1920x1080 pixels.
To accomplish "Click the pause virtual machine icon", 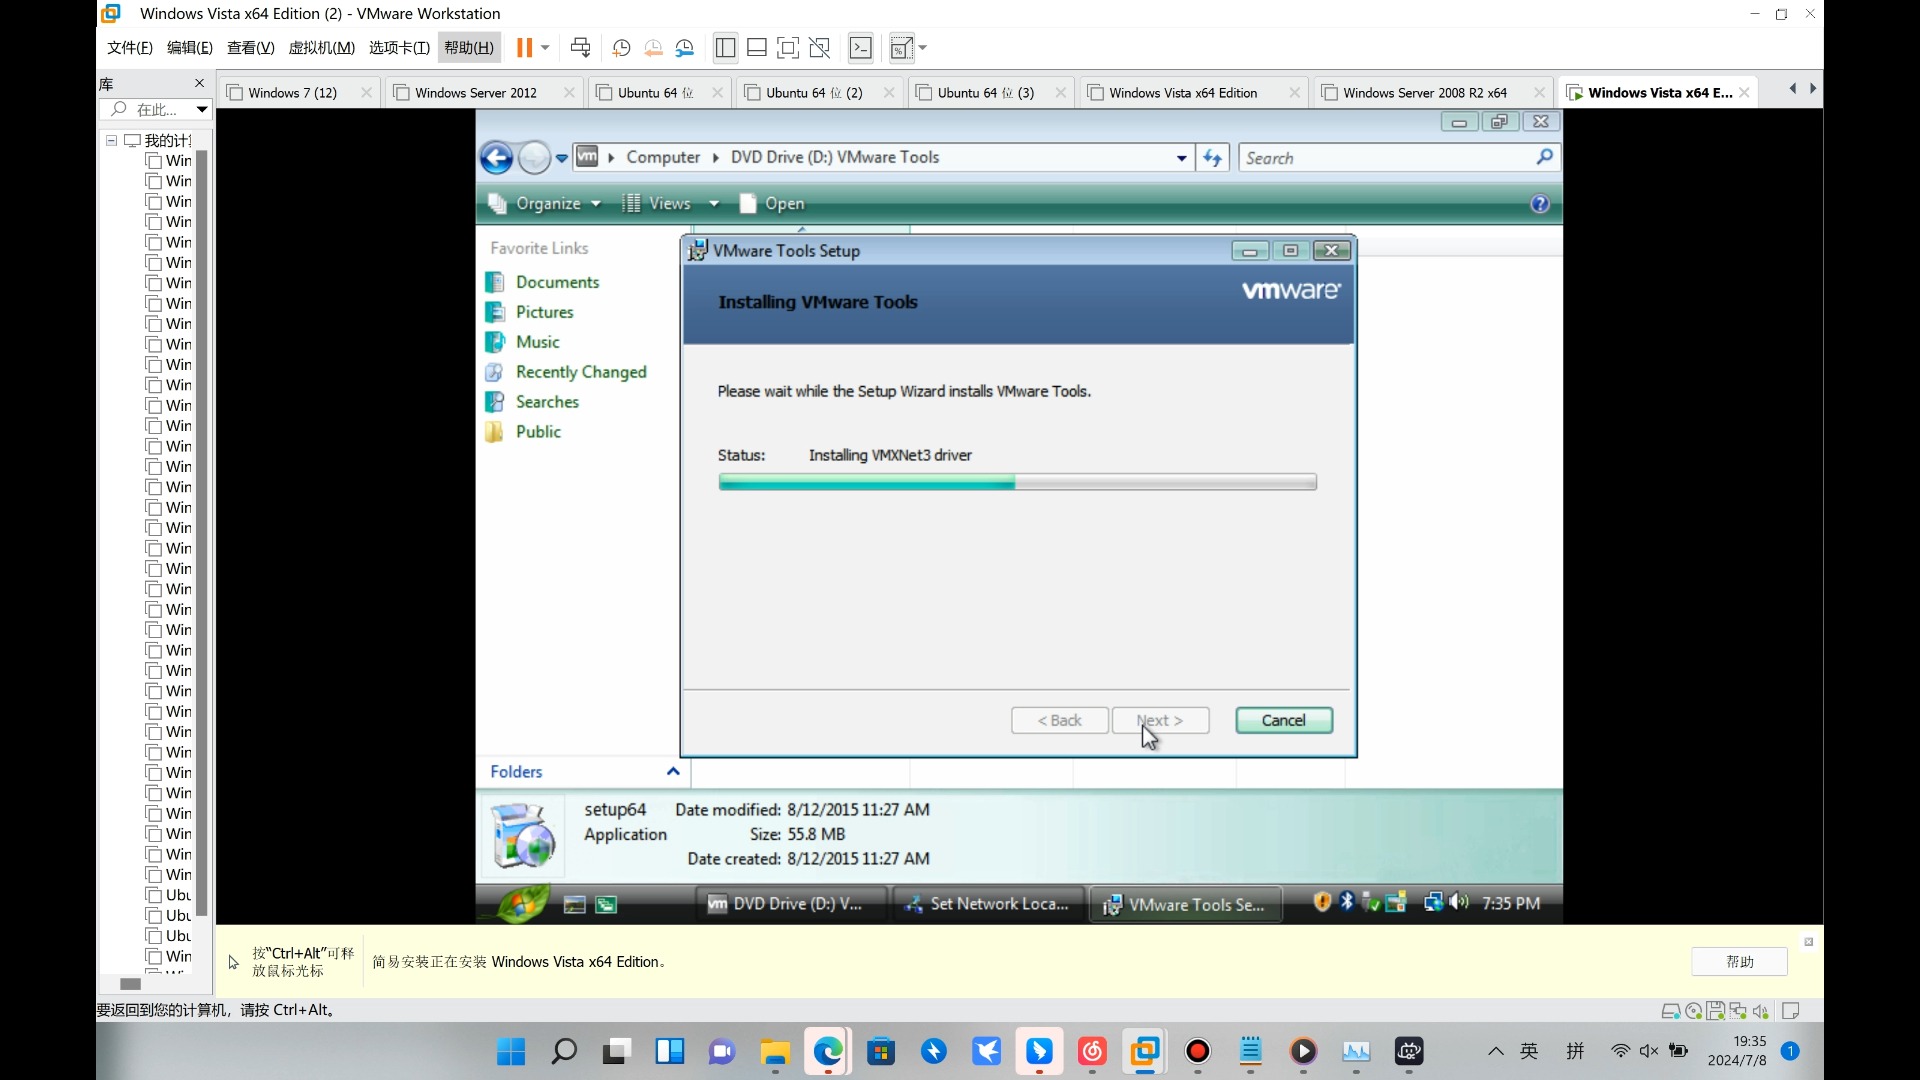I will coord(524,48).
